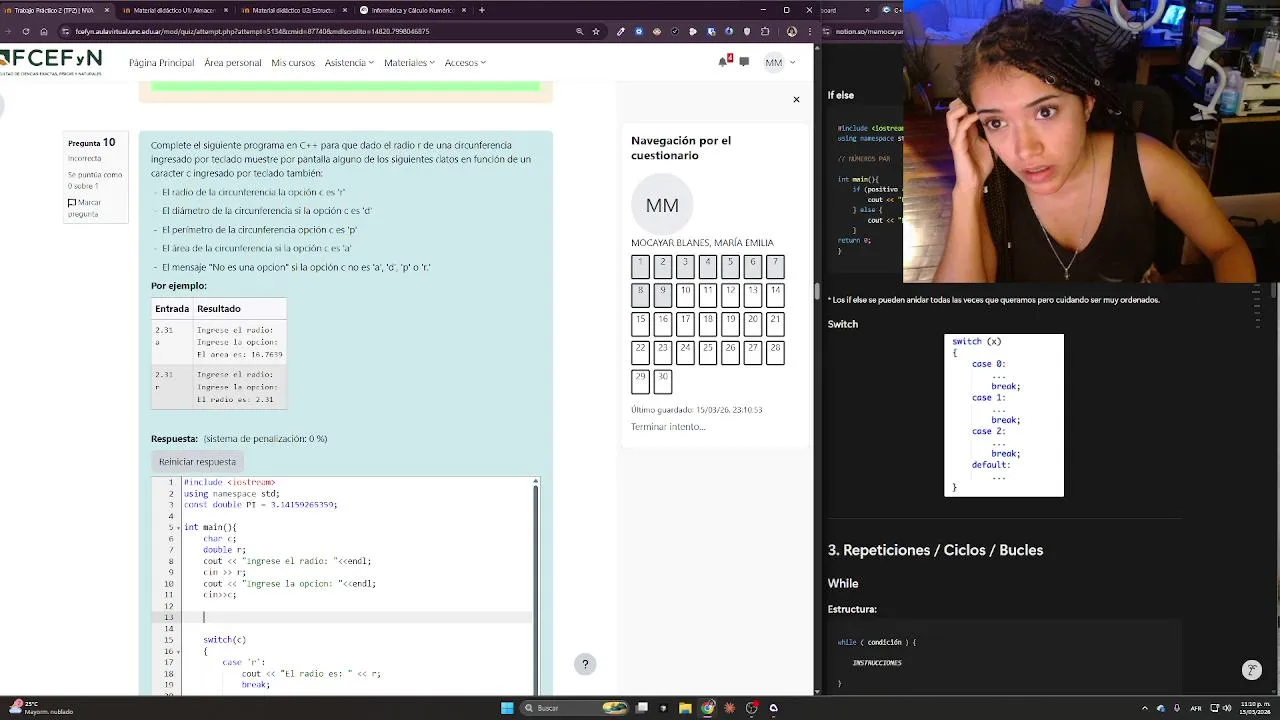Click the taskbar volume speaker icon

tap(1227, 708)
